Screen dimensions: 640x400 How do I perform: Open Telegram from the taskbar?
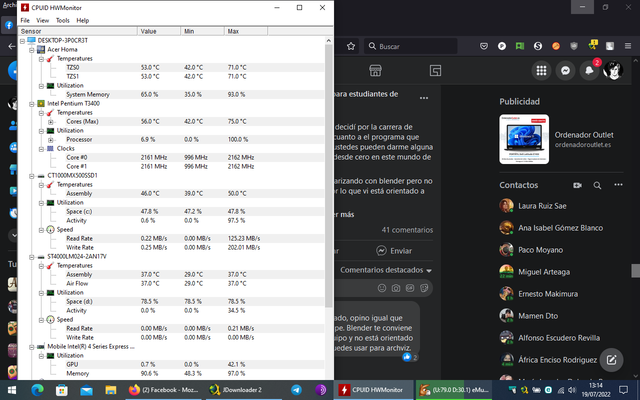tap(297, 390)
